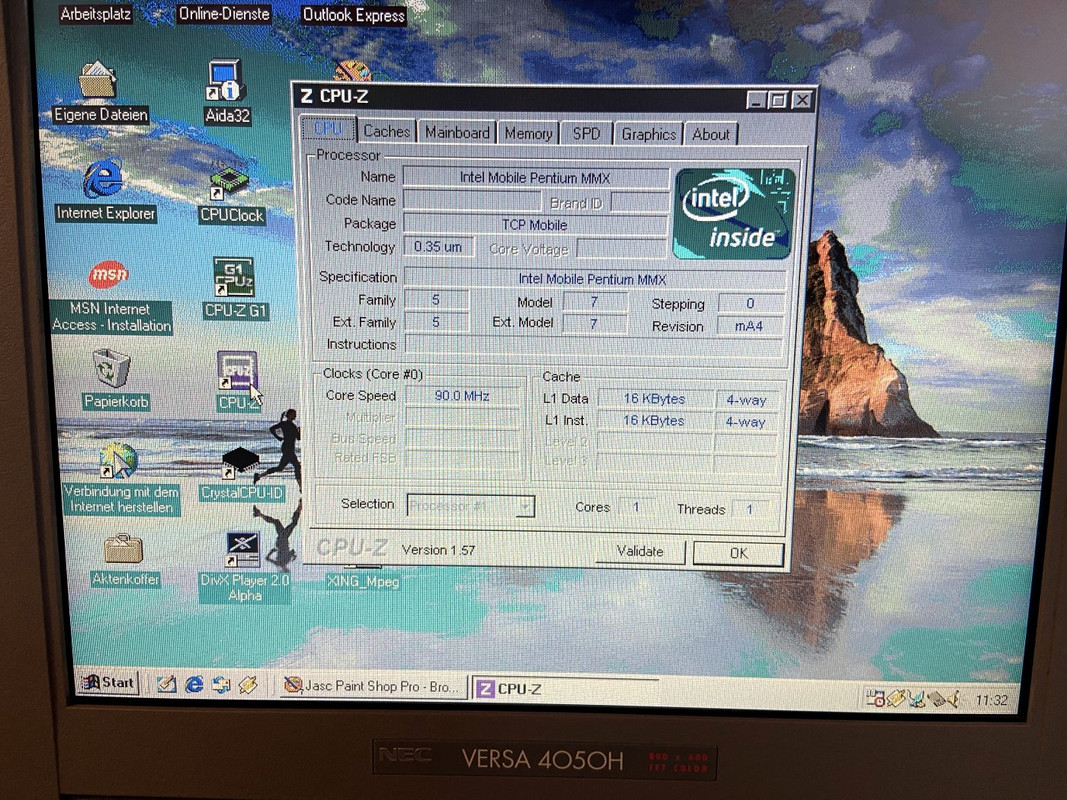The height and width of the screenshot is (800, 1067).
Task: Launch CPUClock desktop shortcut
Action: click(x=231, y=194)
